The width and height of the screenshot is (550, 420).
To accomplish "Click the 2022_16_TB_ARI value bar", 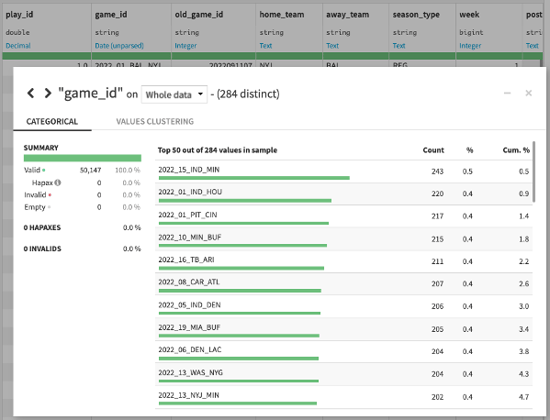I will pos(241,268).
